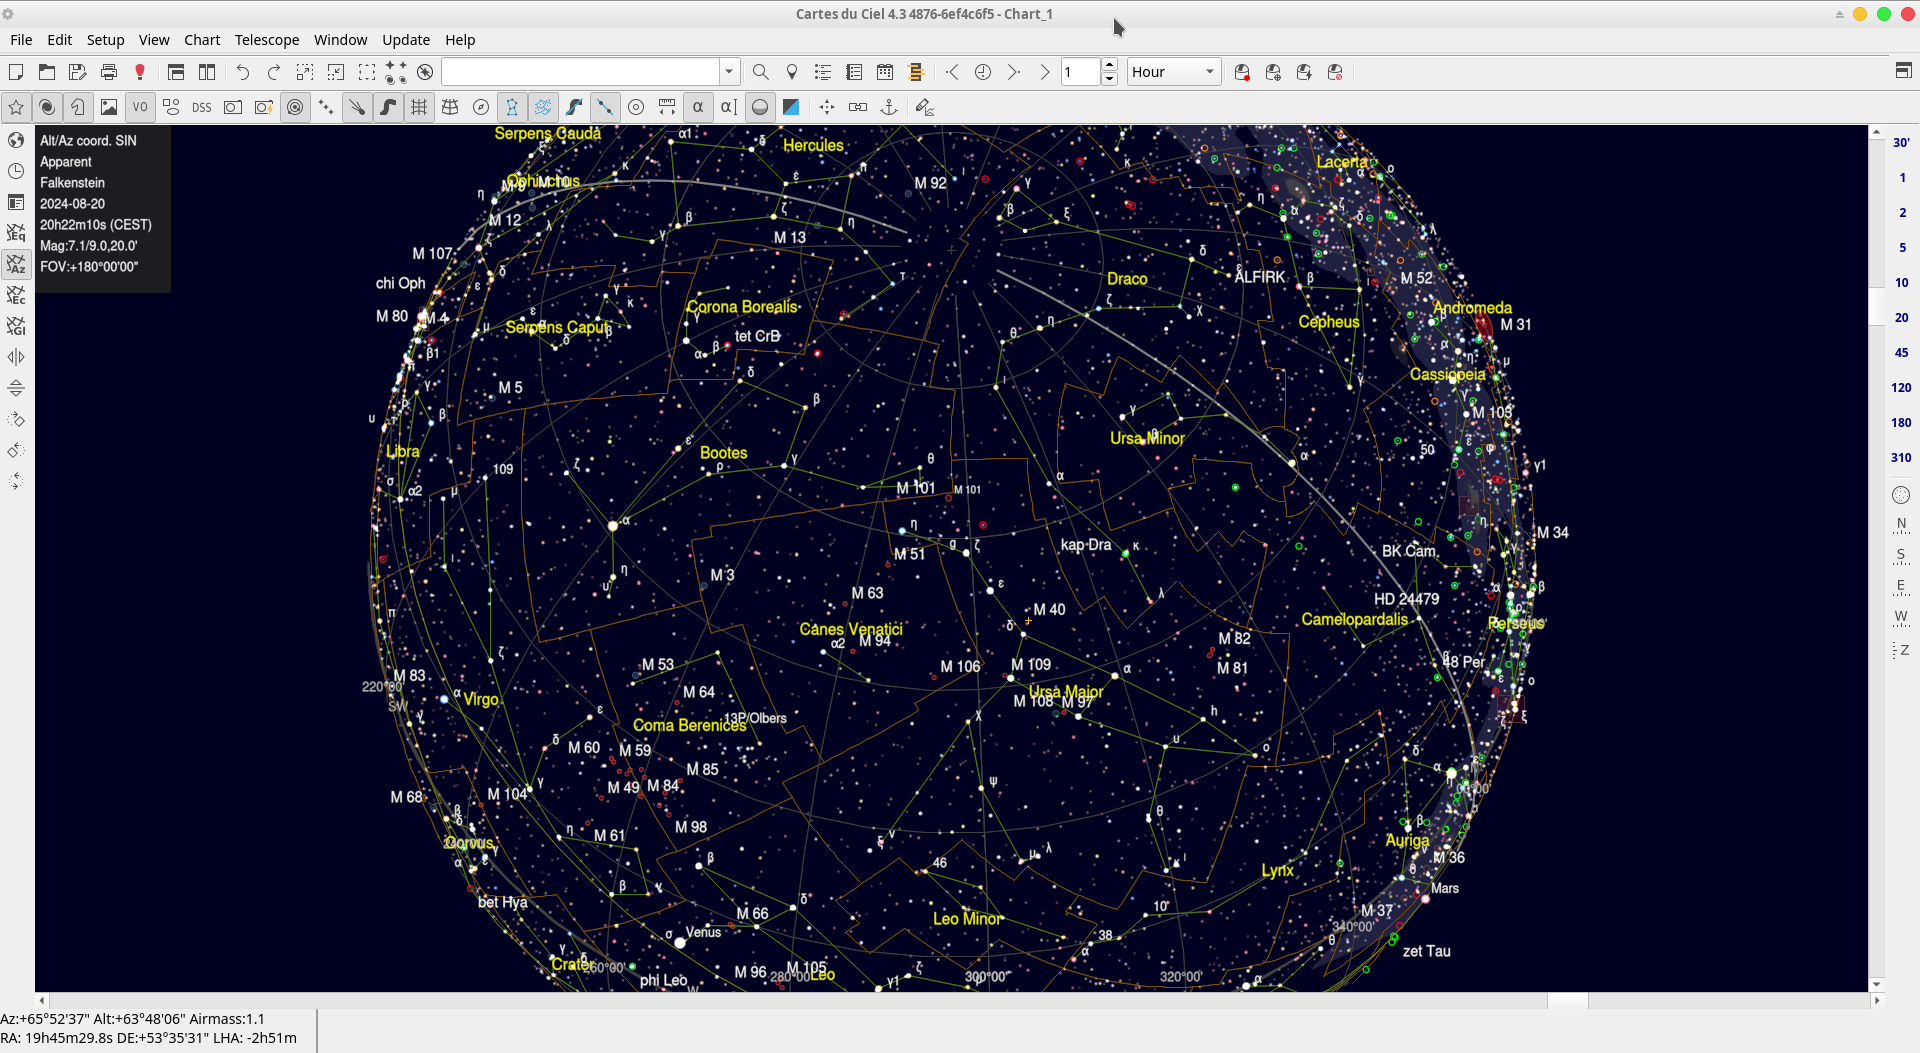Toggle the horizon line display
The height and width of the screenshot is (1053, 1920).
[760, 107]
